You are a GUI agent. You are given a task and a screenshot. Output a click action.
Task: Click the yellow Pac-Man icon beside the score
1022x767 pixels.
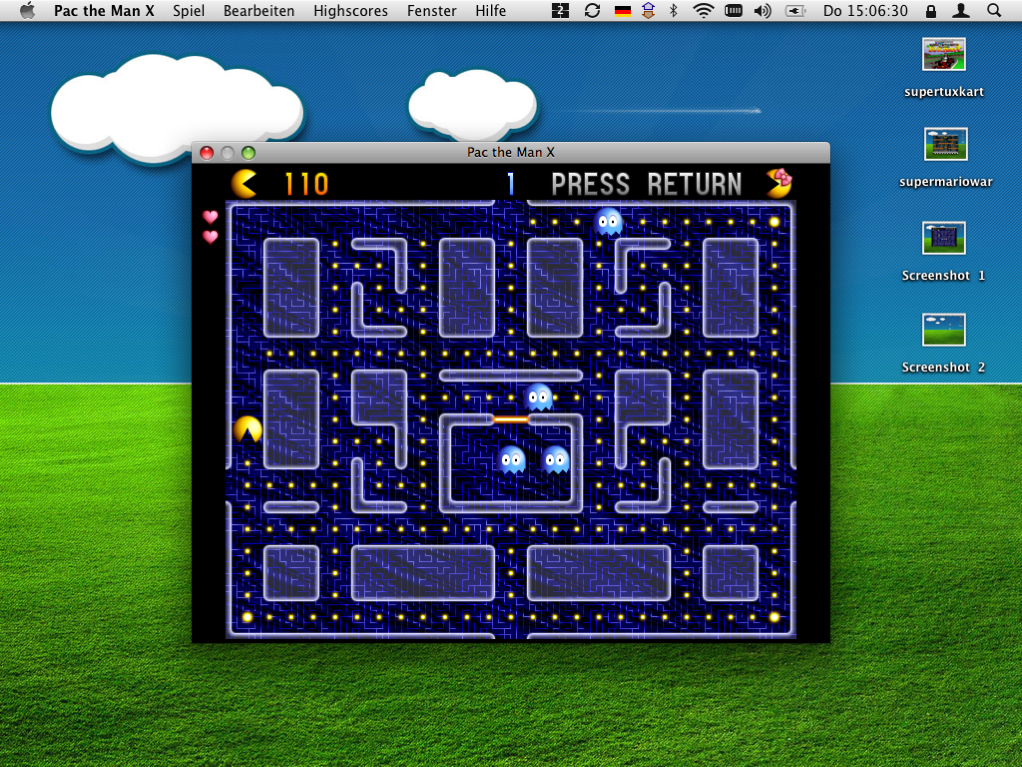point(244,184)
